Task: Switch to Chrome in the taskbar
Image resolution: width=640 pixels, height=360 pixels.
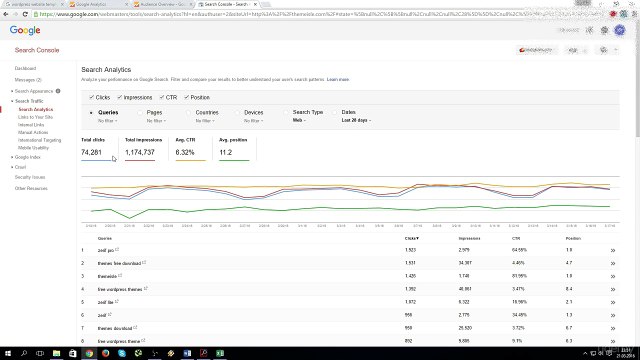Action: 89,353
